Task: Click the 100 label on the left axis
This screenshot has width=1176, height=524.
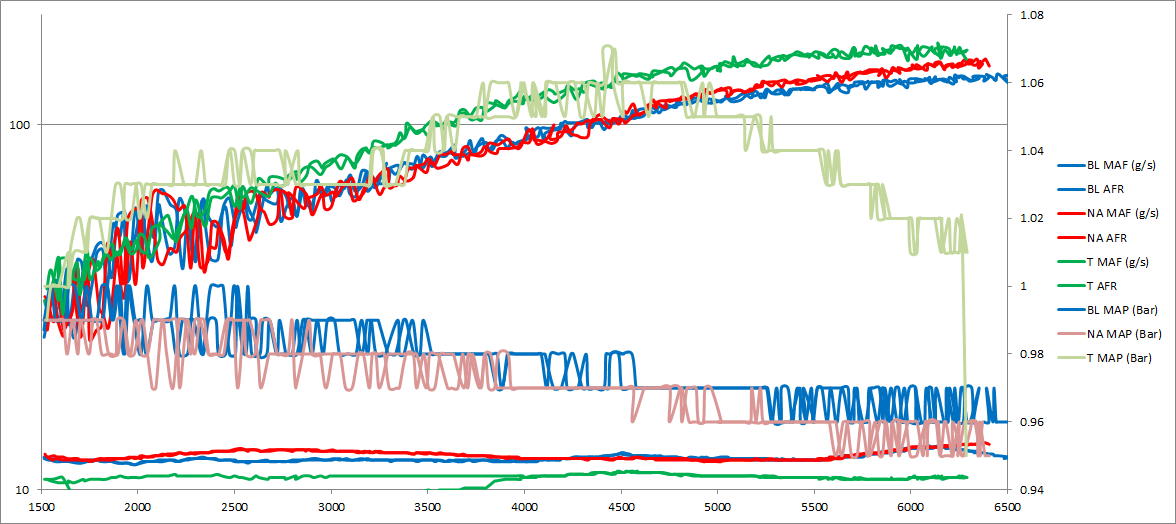Action: [x=18, y=125]
